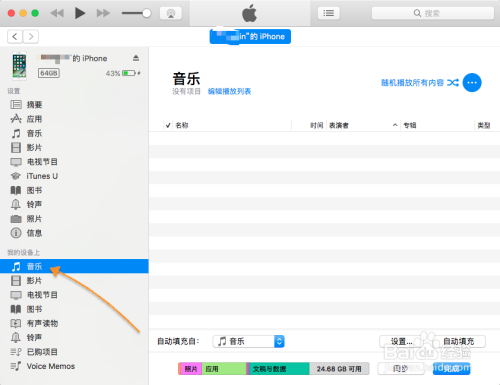Open 照片 photos in the sidebar

[74, 219]
